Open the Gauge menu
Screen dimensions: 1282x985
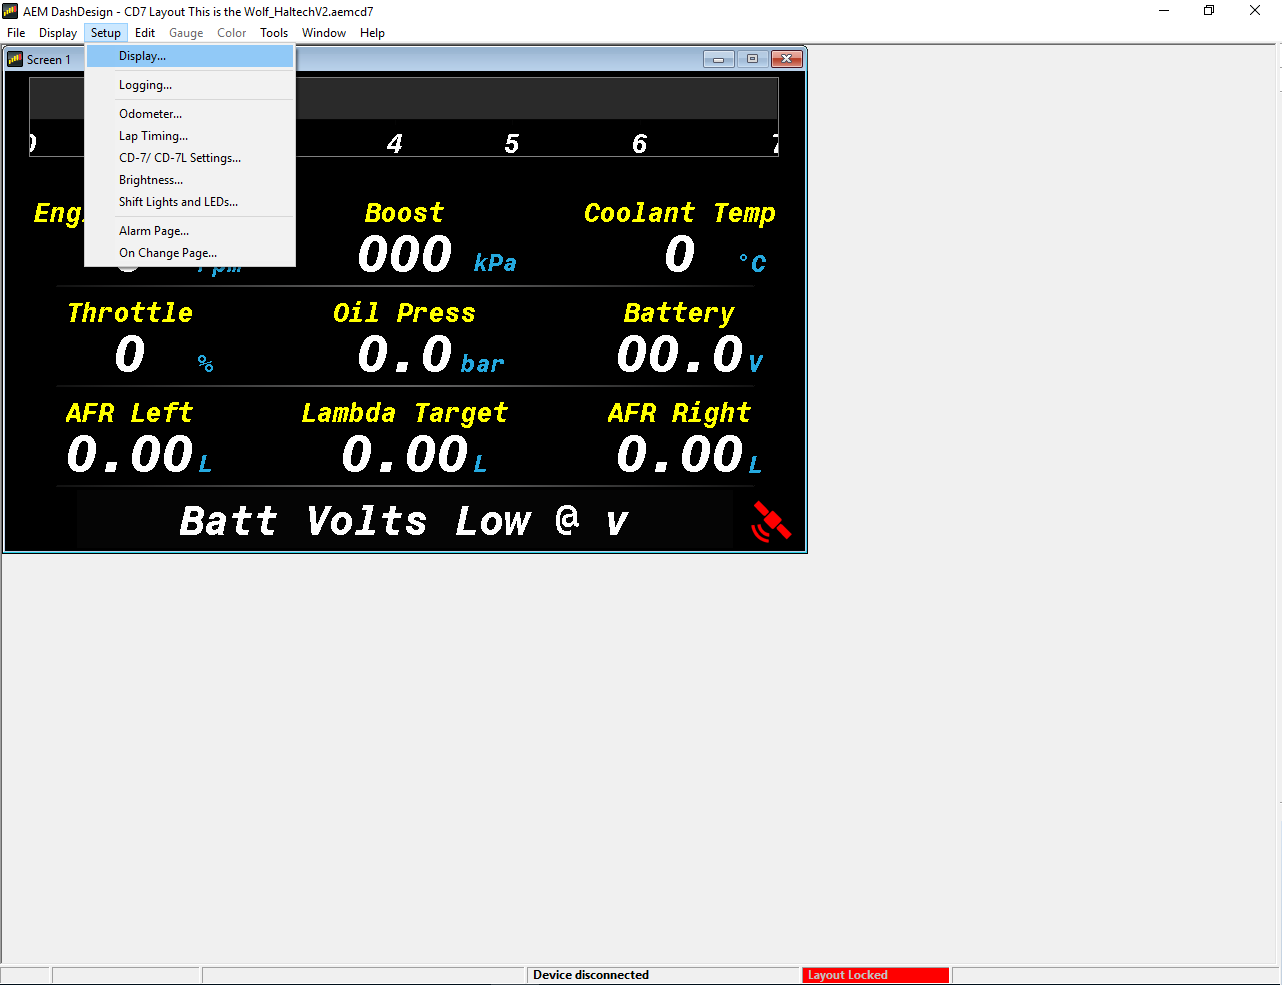[186, 33]
